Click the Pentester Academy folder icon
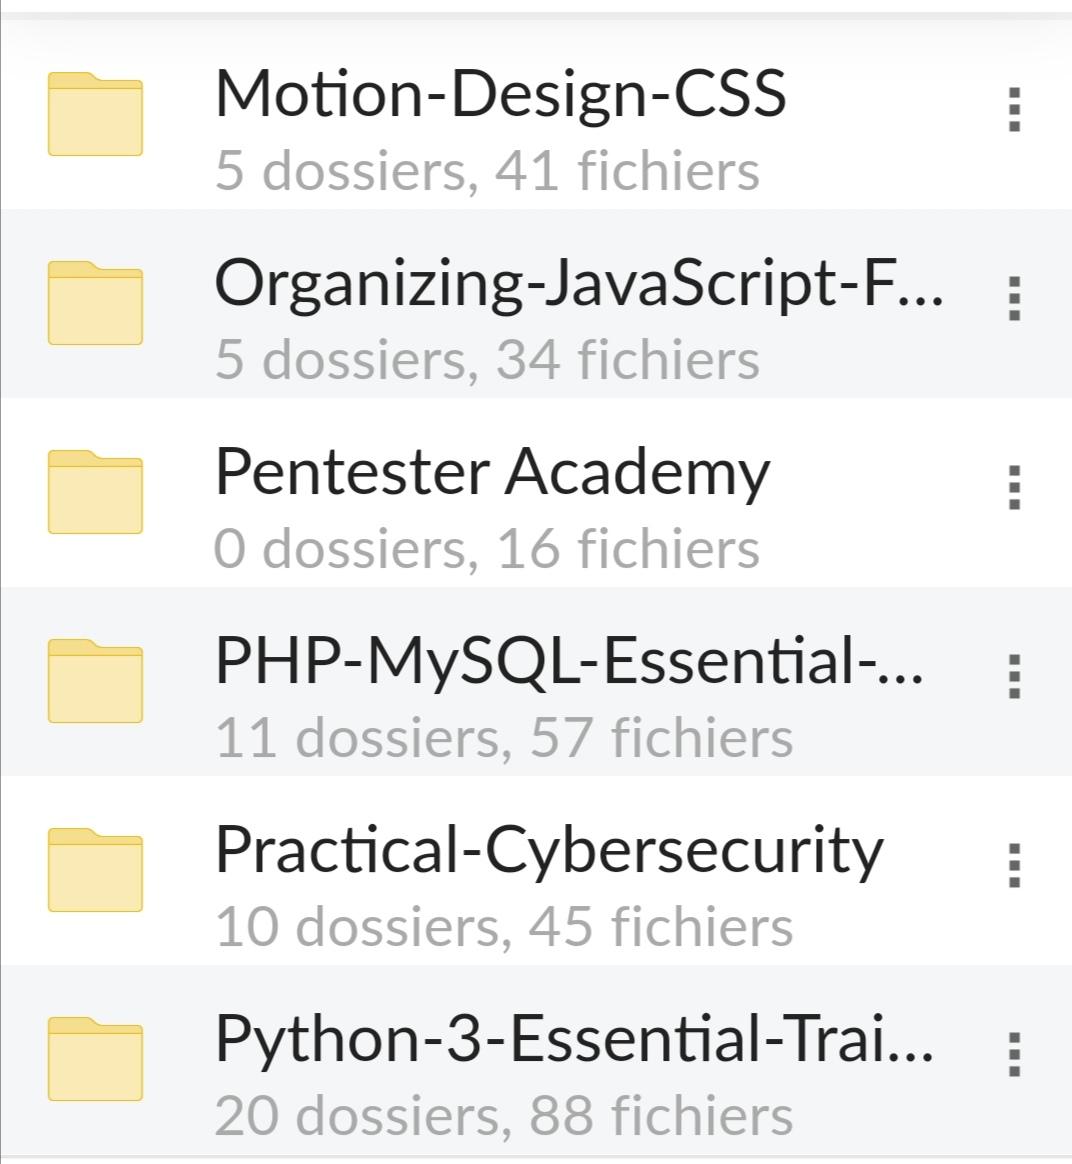The height and width of the screenshot is (1164, 1072). tap(96, 493)
